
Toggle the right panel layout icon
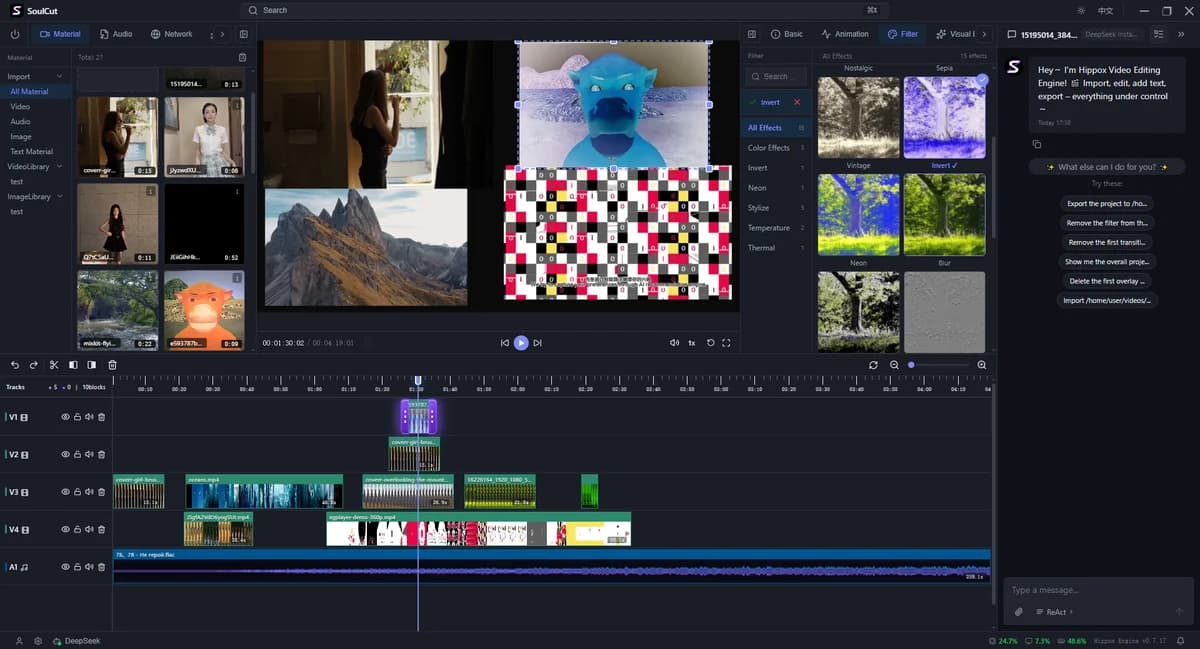tap(752, 34)
